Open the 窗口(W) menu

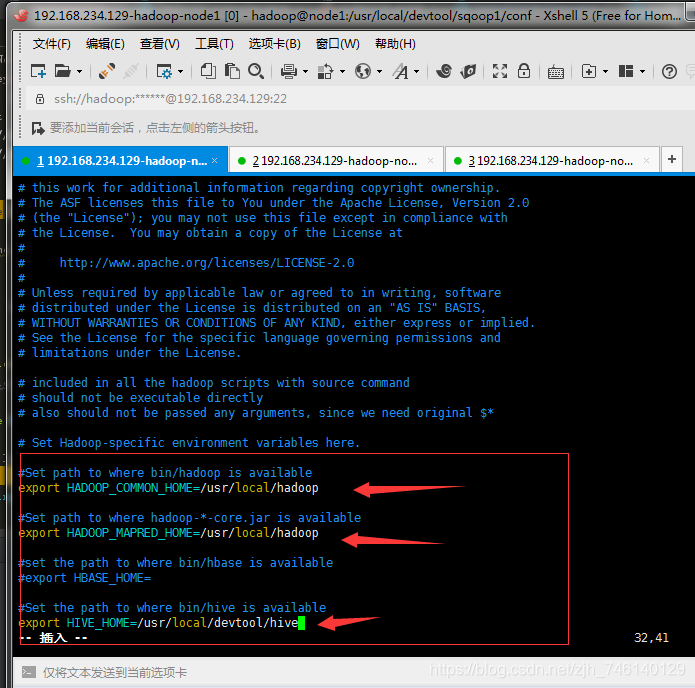[x=337, y=44]
